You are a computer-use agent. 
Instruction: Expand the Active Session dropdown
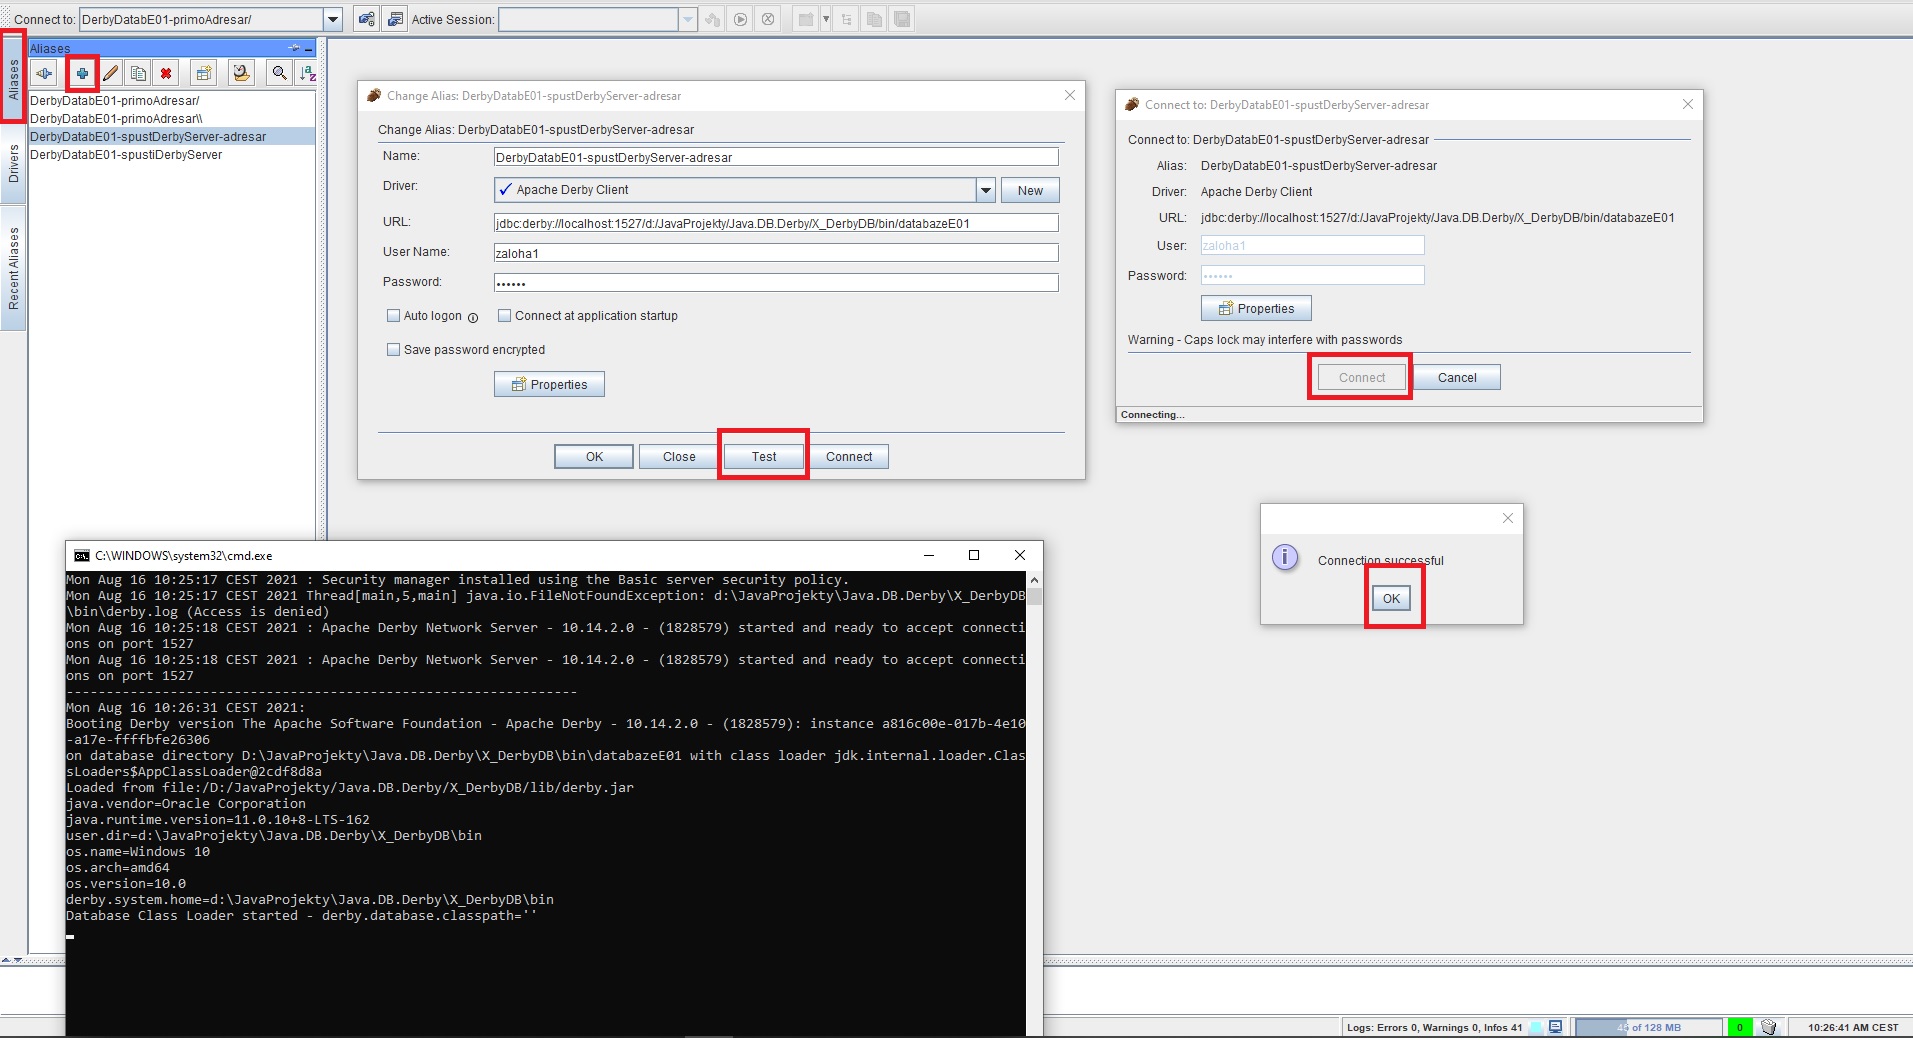pyautogui.click(x=687, y=19)
